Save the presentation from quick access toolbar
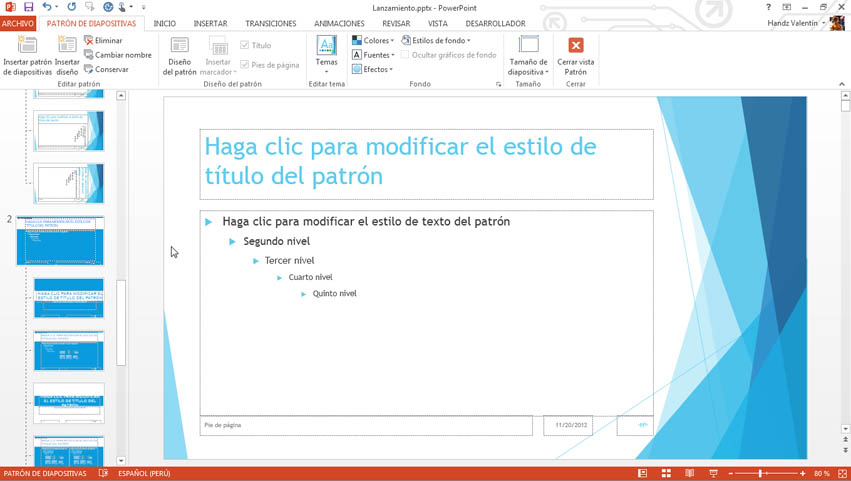This screenshot has height=481, width=851. 28,7
